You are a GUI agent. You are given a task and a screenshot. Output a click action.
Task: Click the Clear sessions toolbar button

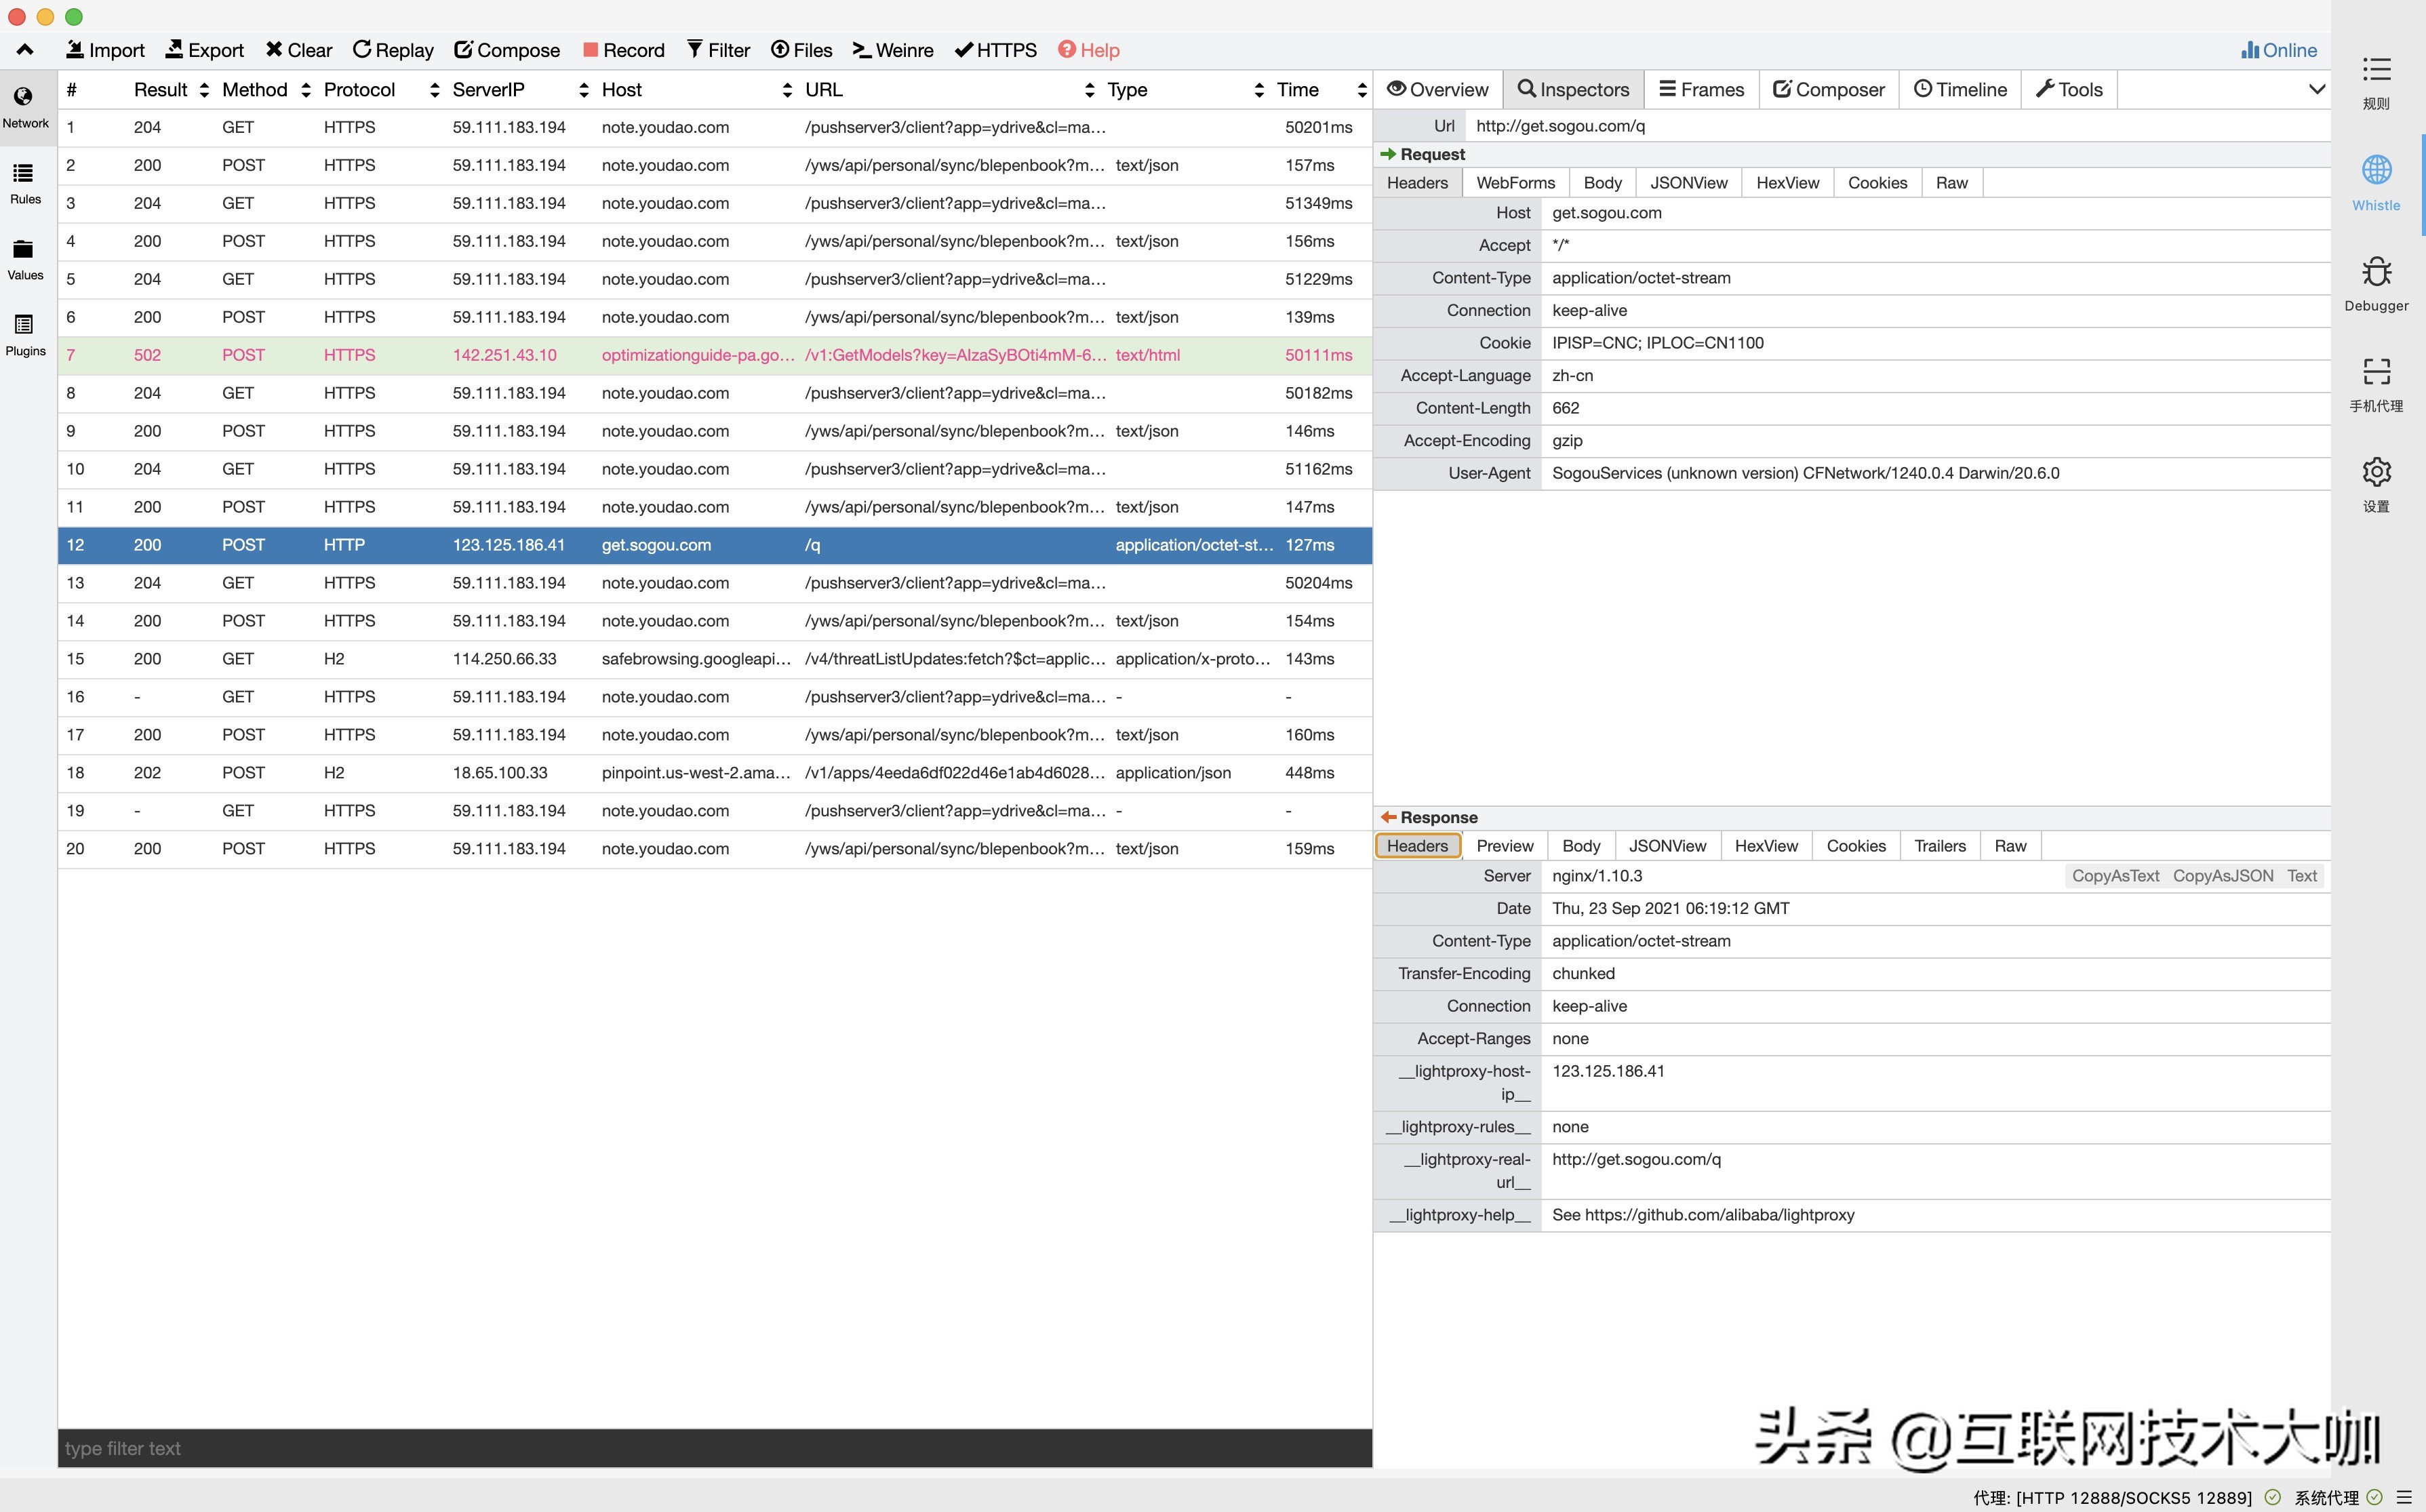pyautogui.click(x=298, y=50)
